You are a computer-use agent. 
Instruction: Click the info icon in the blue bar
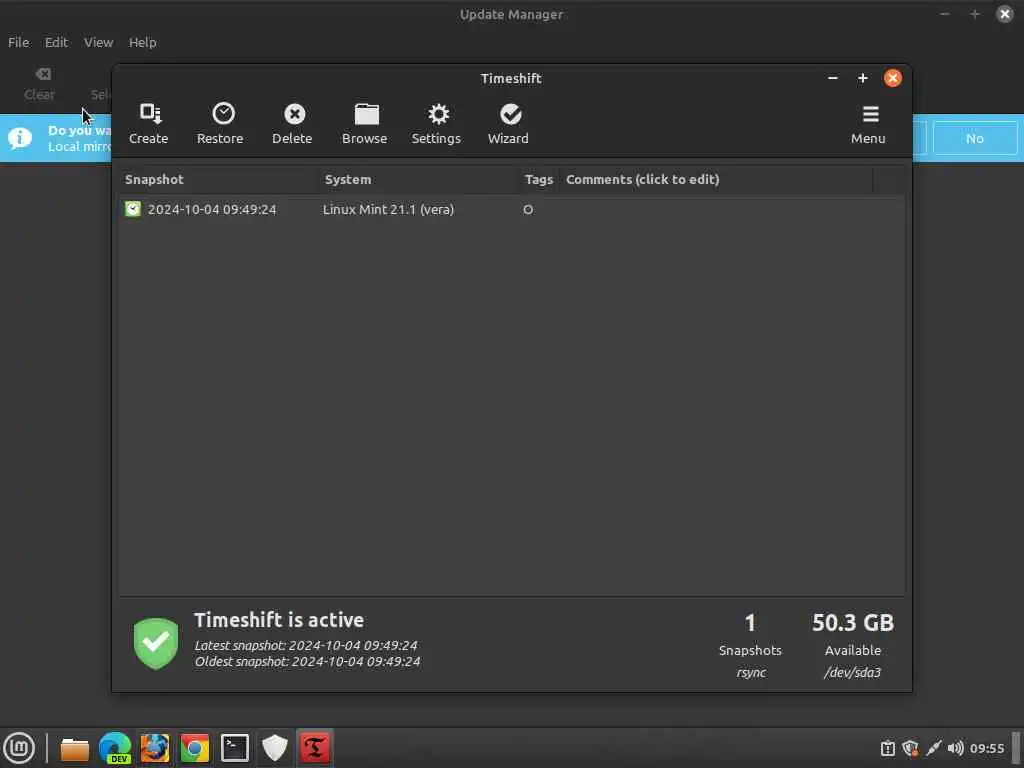coord(20,138)
